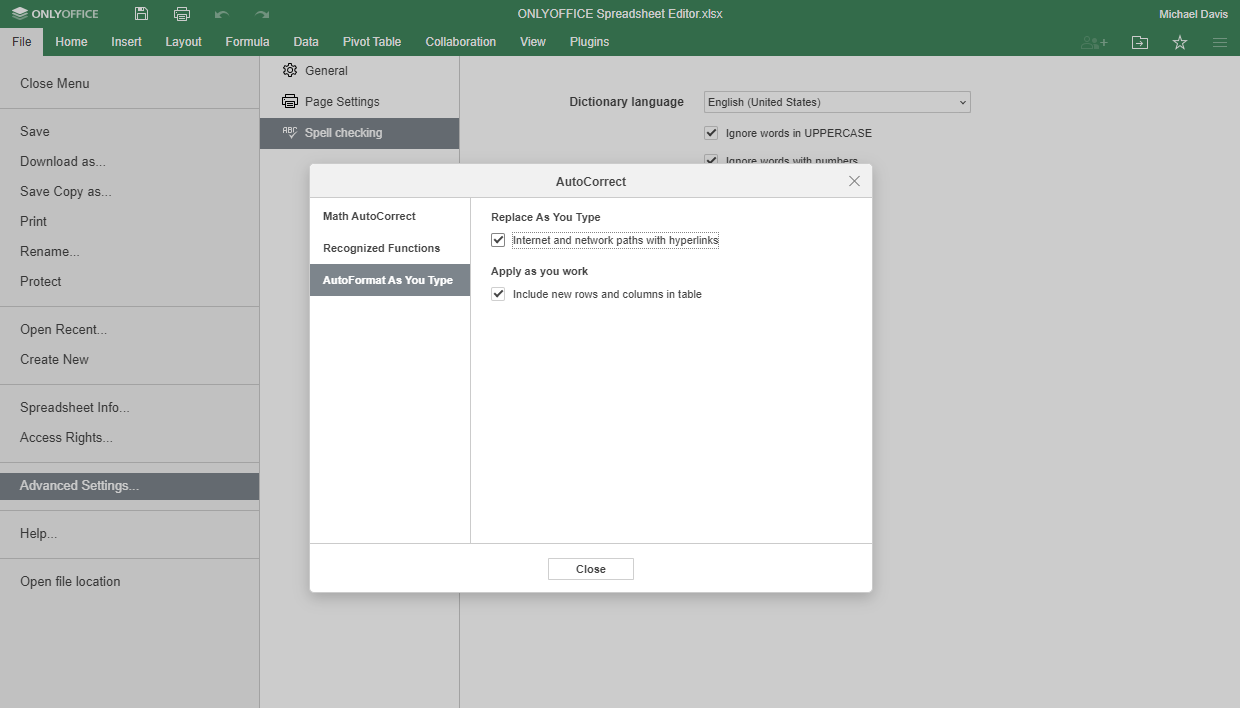Open the Dictionary language dropdown
The width and height of the screenshot is (1240, 708).
(x=837, y=102)
